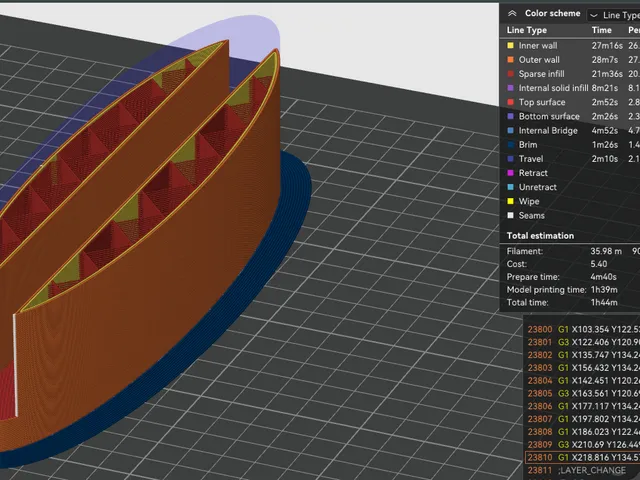
Task: Click the Line Type column header
Action: pyautogui.click(x=527, y=30)
